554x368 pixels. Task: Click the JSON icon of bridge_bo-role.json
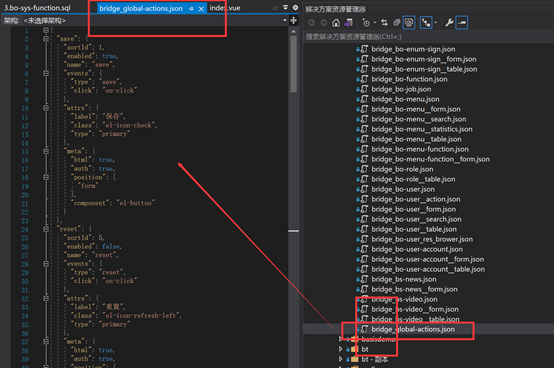point(364,169)
